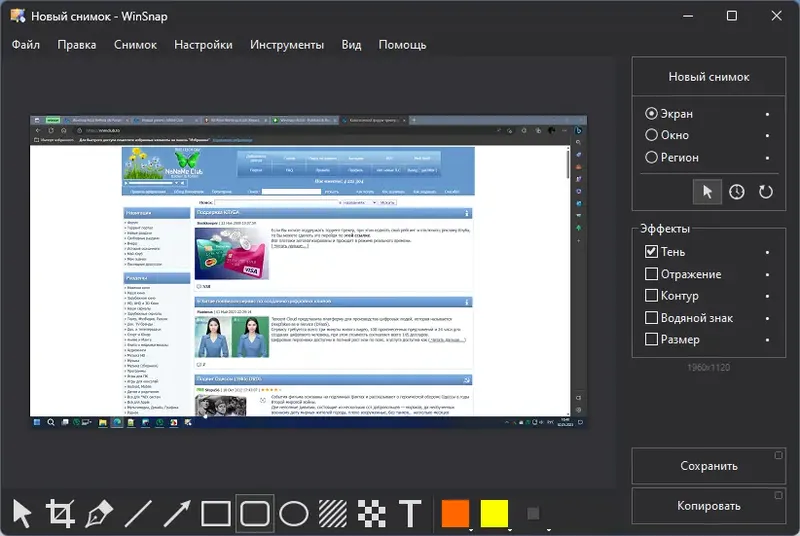Click the Новый снимок button
Viewport: 800px width, 536px height.
pyautogui.click(x=709, y=77)
